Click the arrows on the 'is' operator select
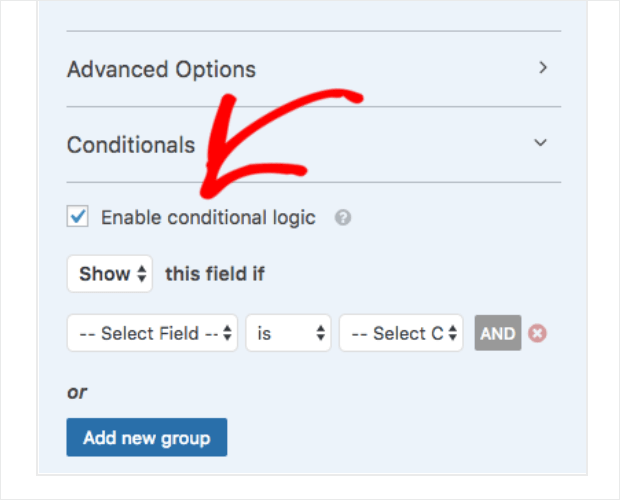The width and height of the screenshot is (620, 500). pyautogui.click(x=321, y=334)
